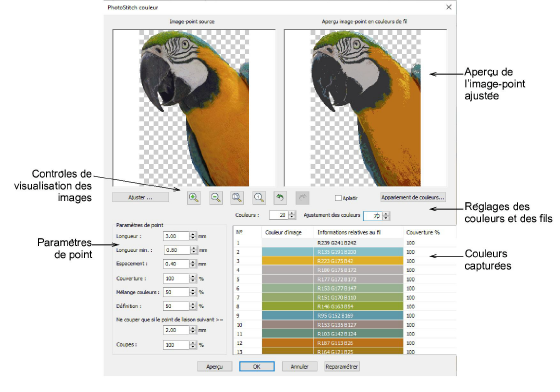This screenshot has height=392, width=560.
Task: Select the brown-grey swatch in row 10
Action: pos(288,325)
